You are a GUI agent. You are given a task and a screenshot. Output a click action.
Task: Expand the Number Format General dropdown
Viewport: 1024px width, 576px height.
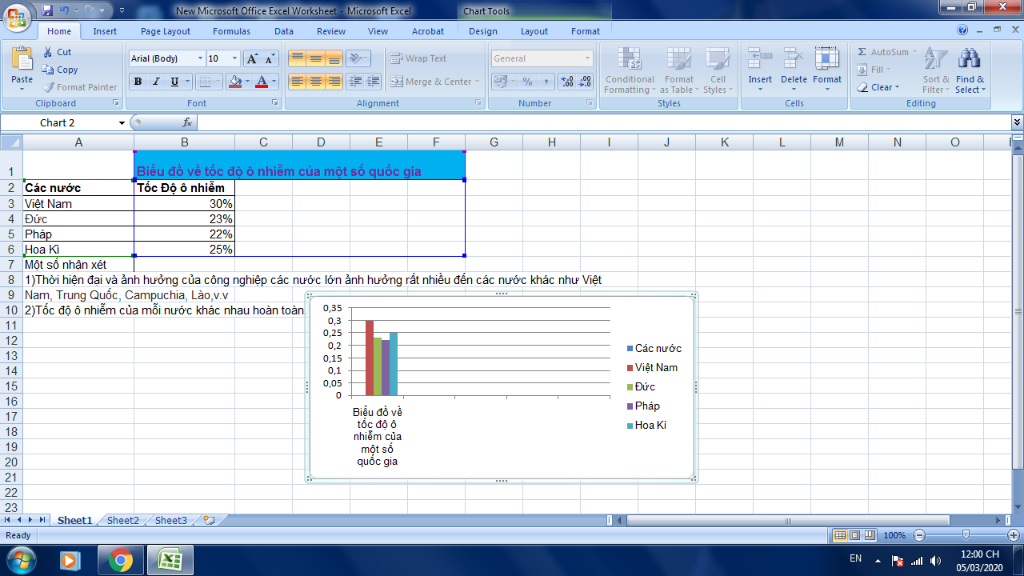tap(587, 59)
